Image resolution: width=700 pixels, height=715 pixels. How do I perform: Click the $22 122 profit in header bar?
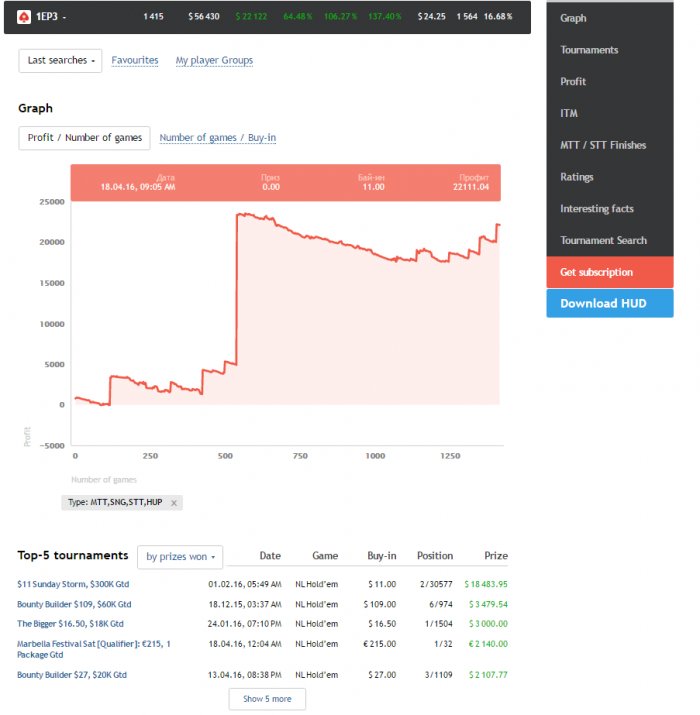251,16
